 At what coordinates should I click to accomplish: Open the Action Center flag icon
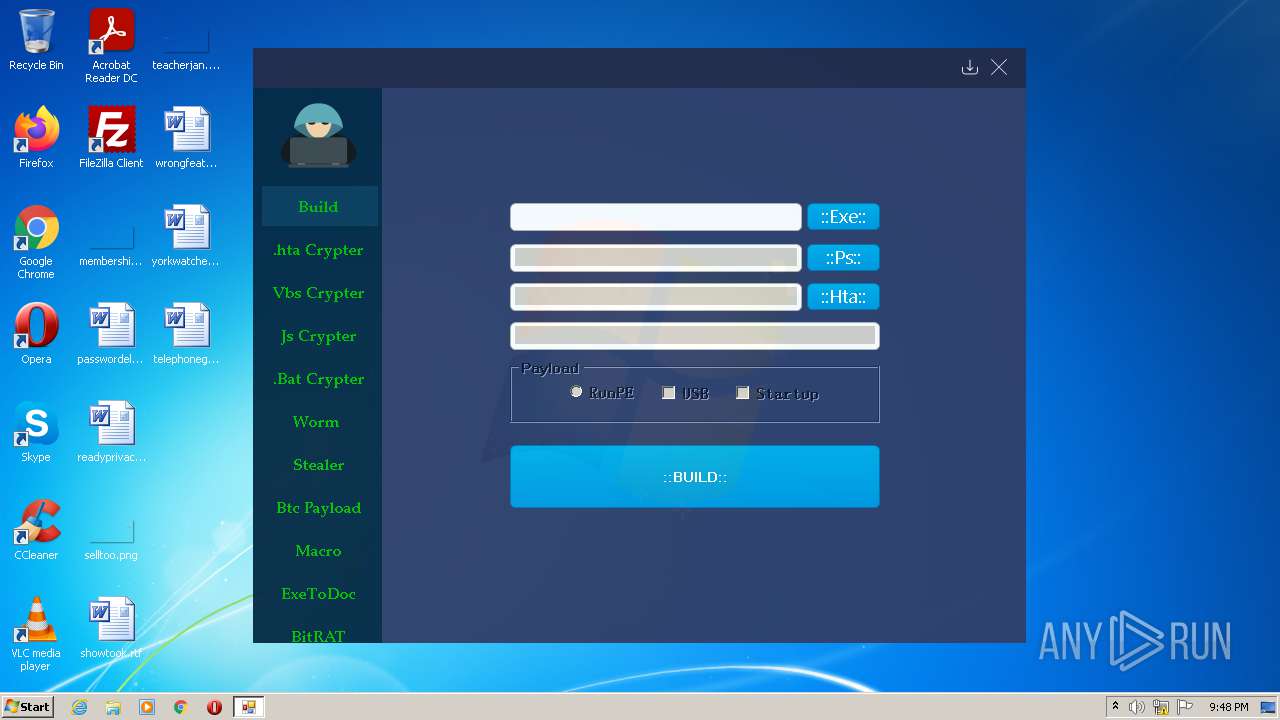click(1185, 707)
